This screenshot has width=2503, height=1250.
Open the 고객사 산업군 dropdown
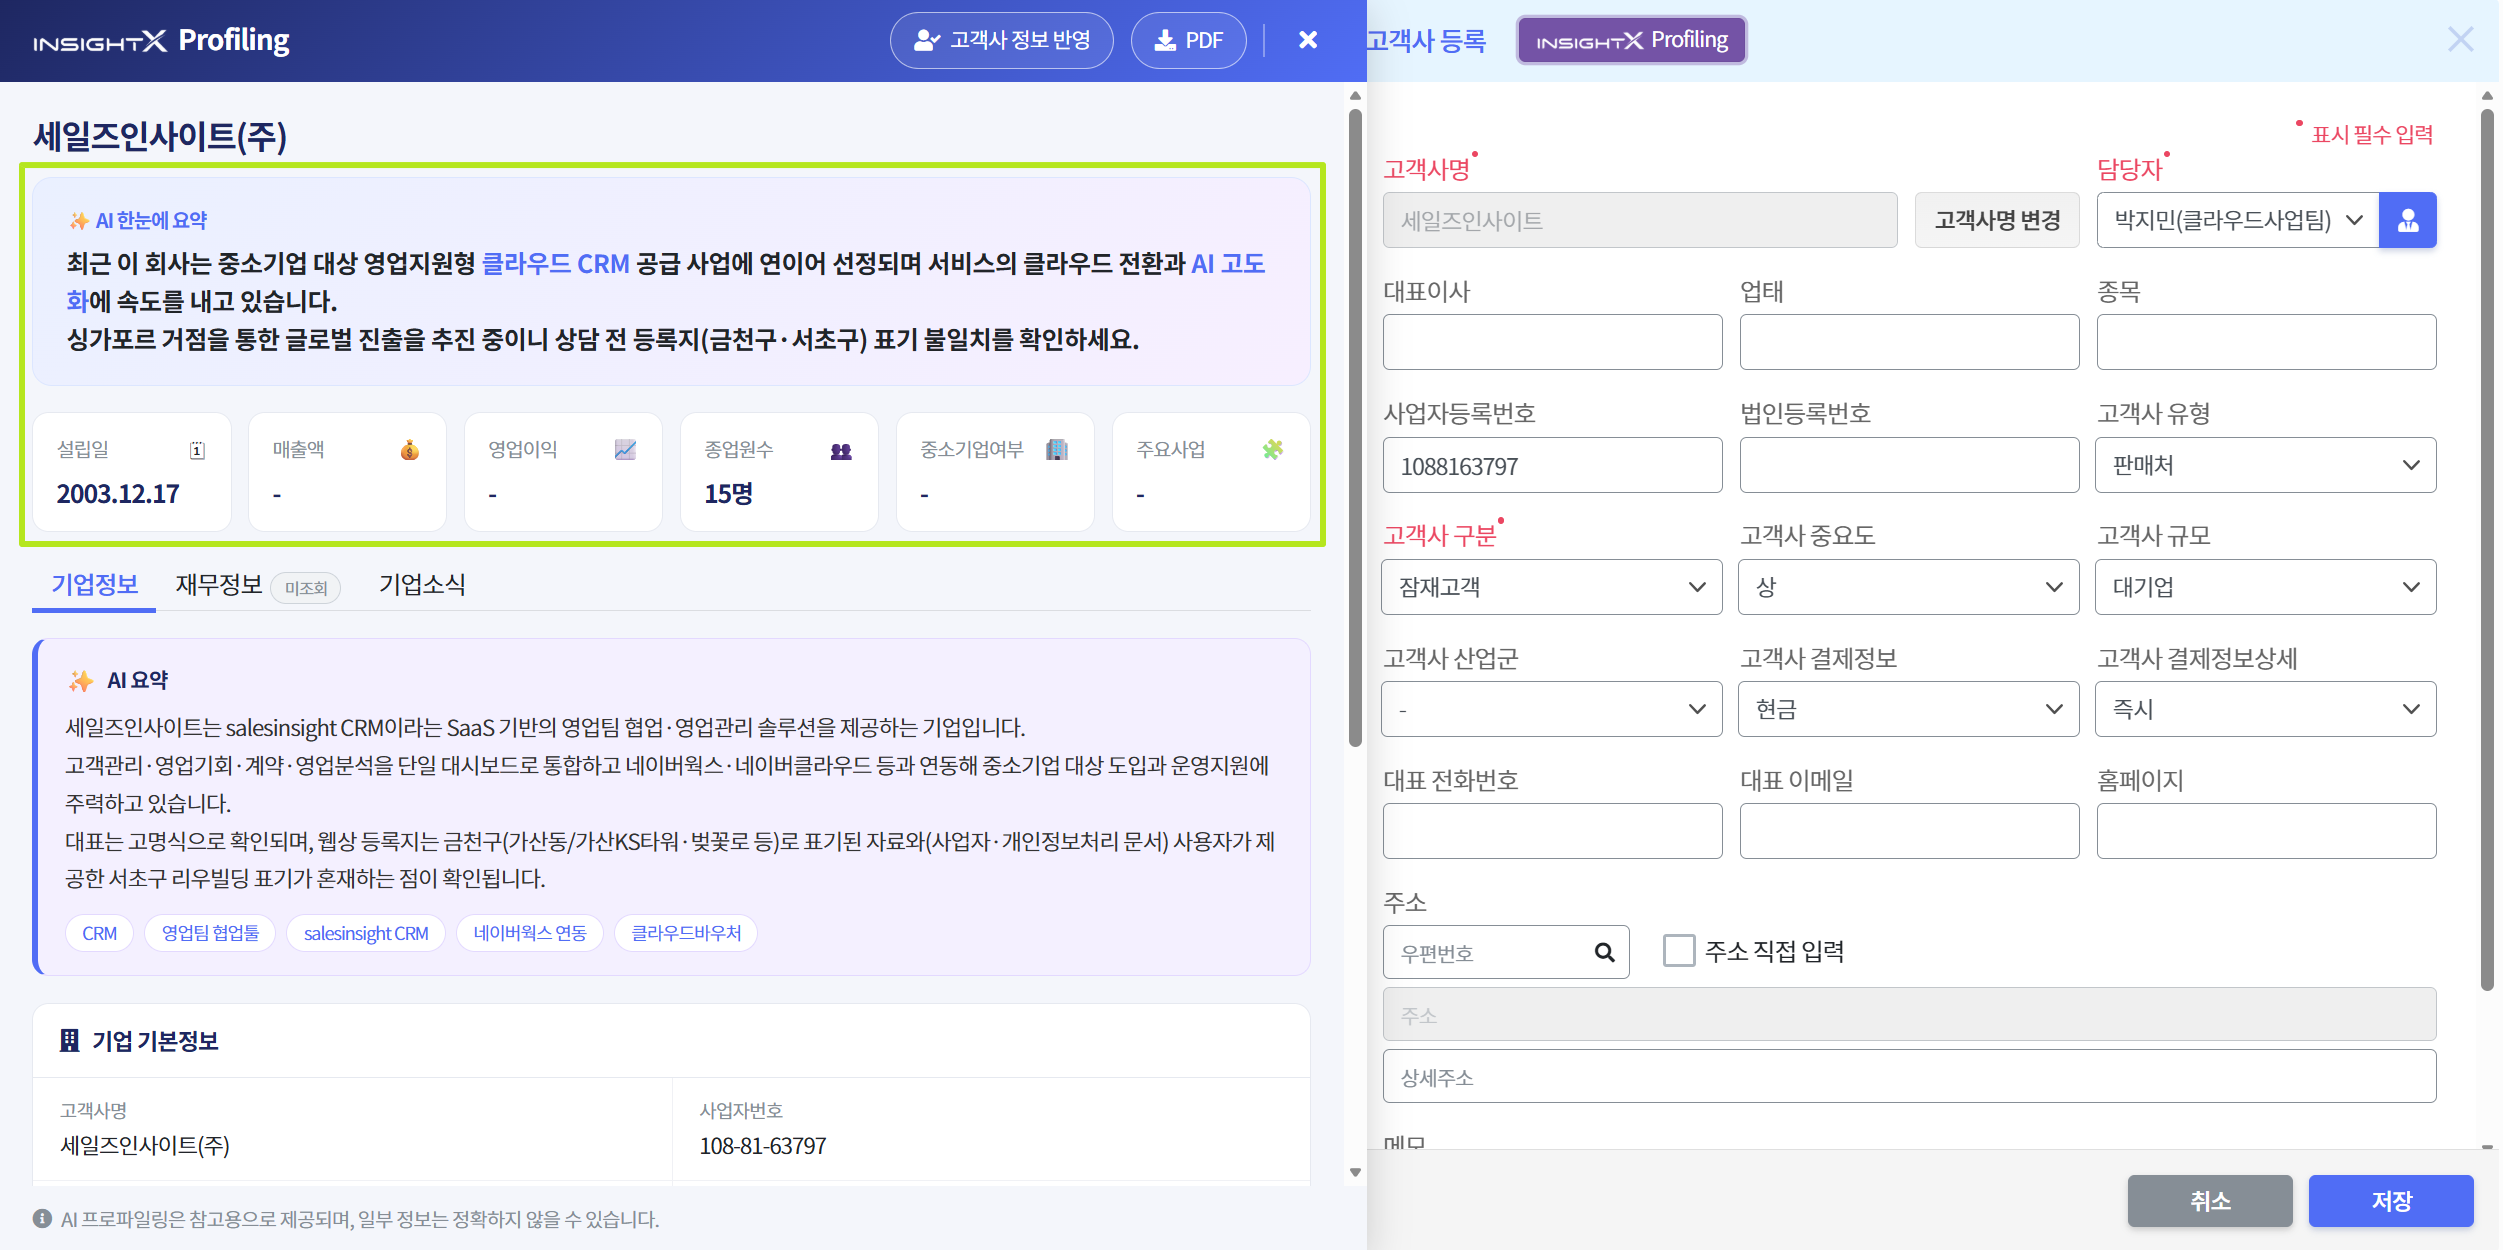[1552, 709]
